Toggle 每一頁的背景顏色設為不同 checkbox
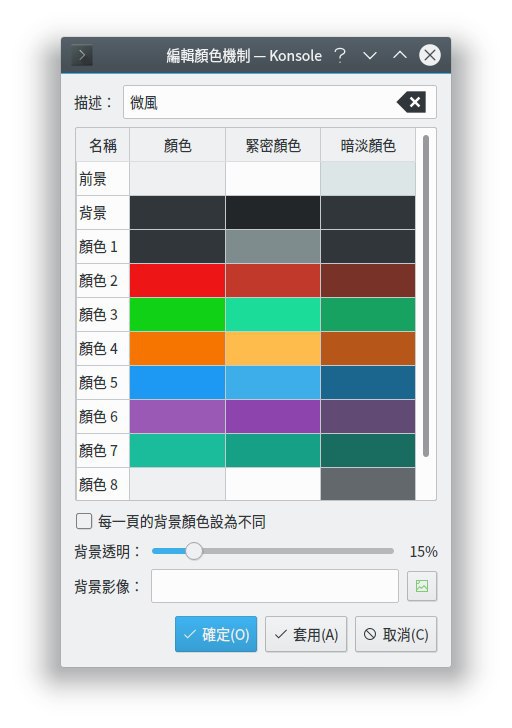Viewport: 512px width, 728px height. coord(84,521)
